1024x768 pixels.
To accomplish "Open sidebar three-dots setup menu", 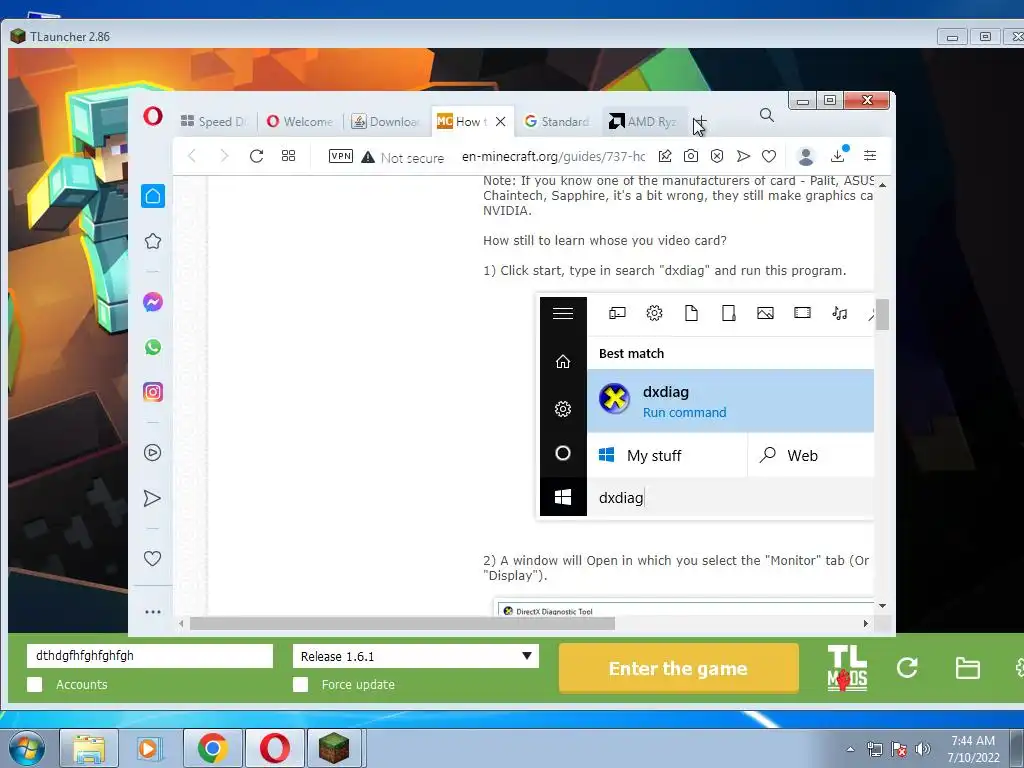I will [x=153, y=612].
